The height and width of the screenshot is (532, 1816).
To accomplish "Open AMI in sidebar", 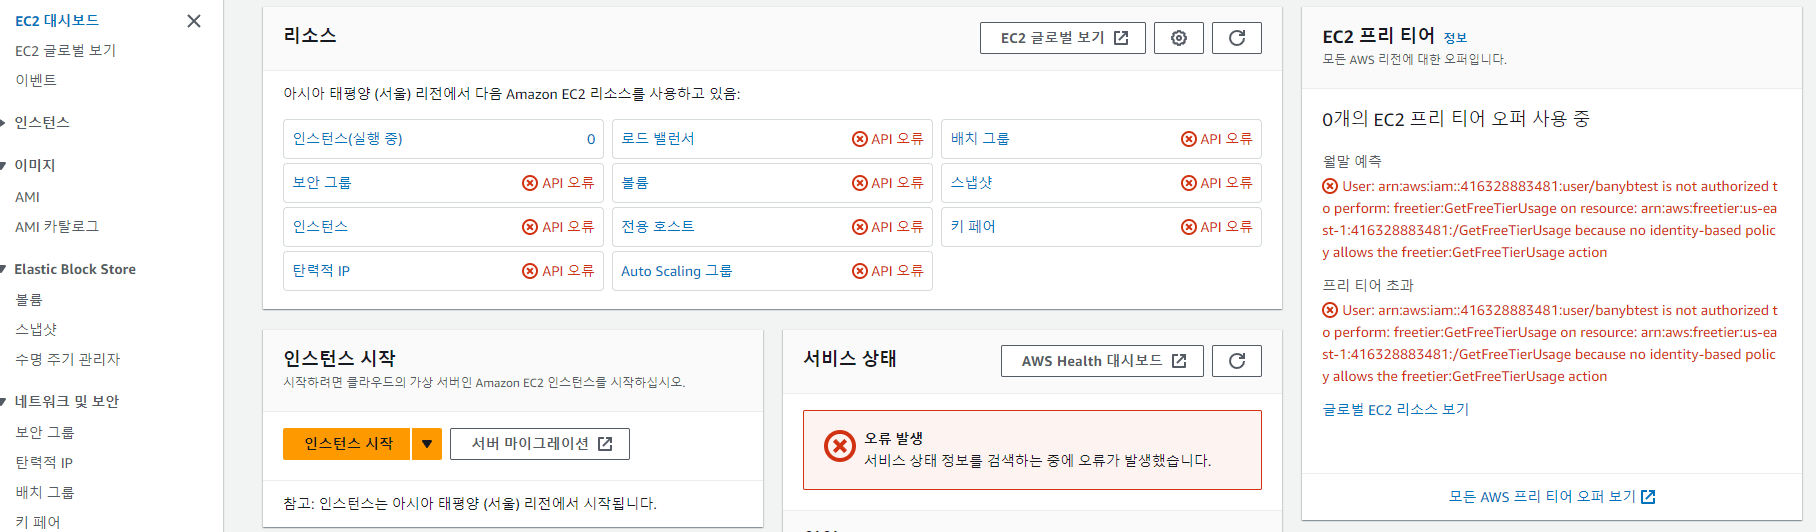I will 28,198.
